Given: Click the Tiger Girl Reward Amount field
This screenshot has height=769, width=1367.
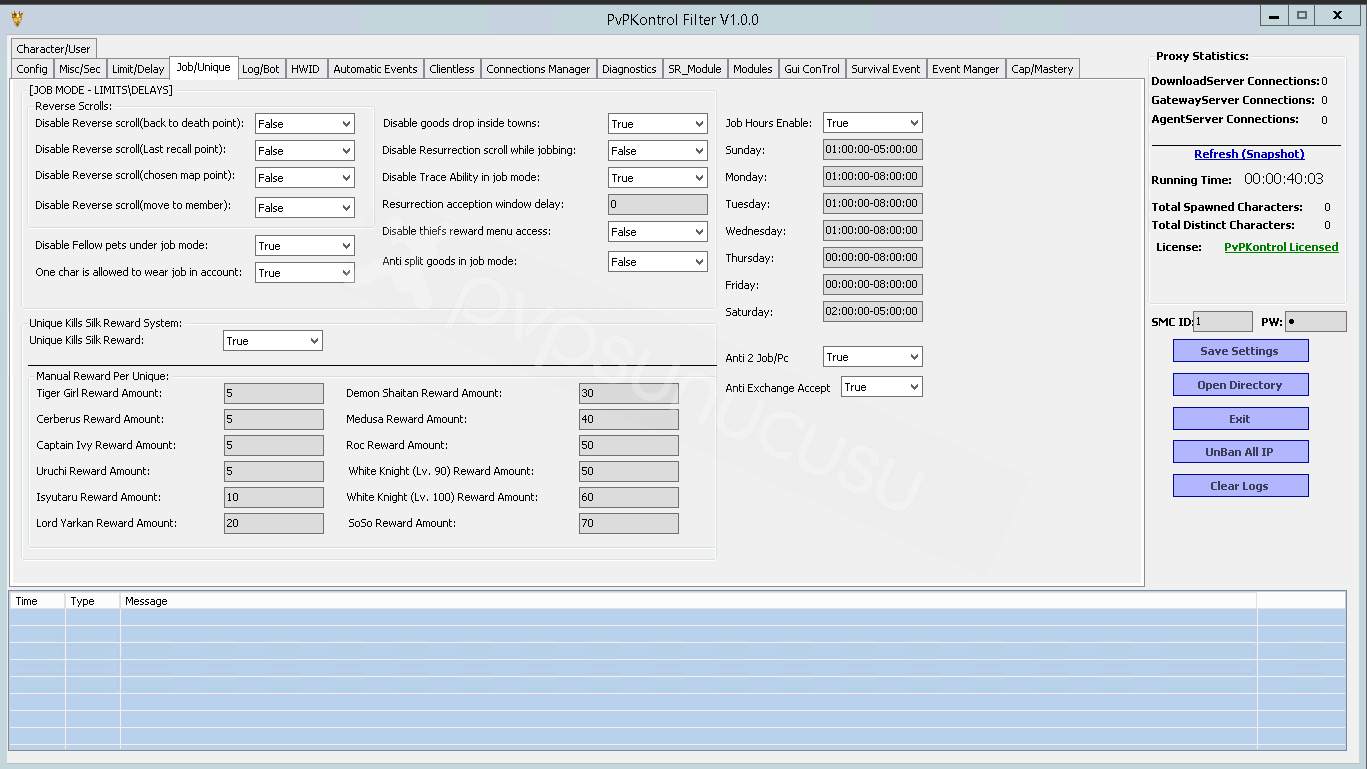Looking at the screenshot, I should pyautogui.click(x=274, y=393).
